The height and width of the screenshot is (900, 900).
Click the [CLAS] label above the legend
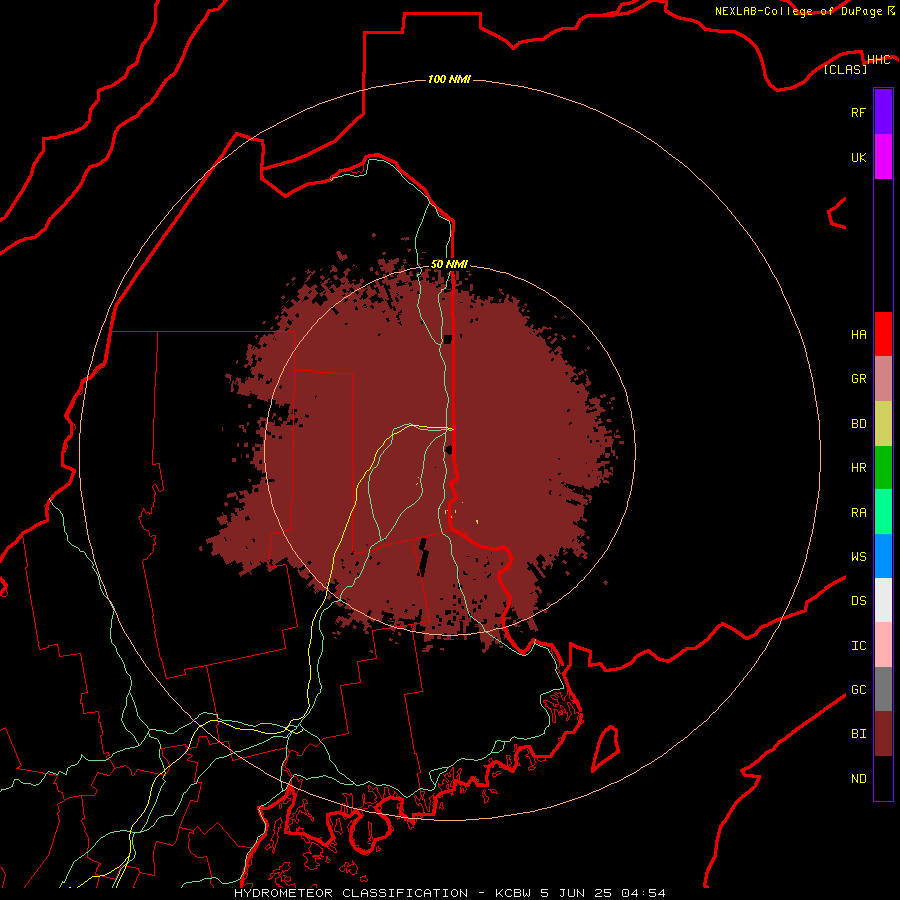pos(845,69)
